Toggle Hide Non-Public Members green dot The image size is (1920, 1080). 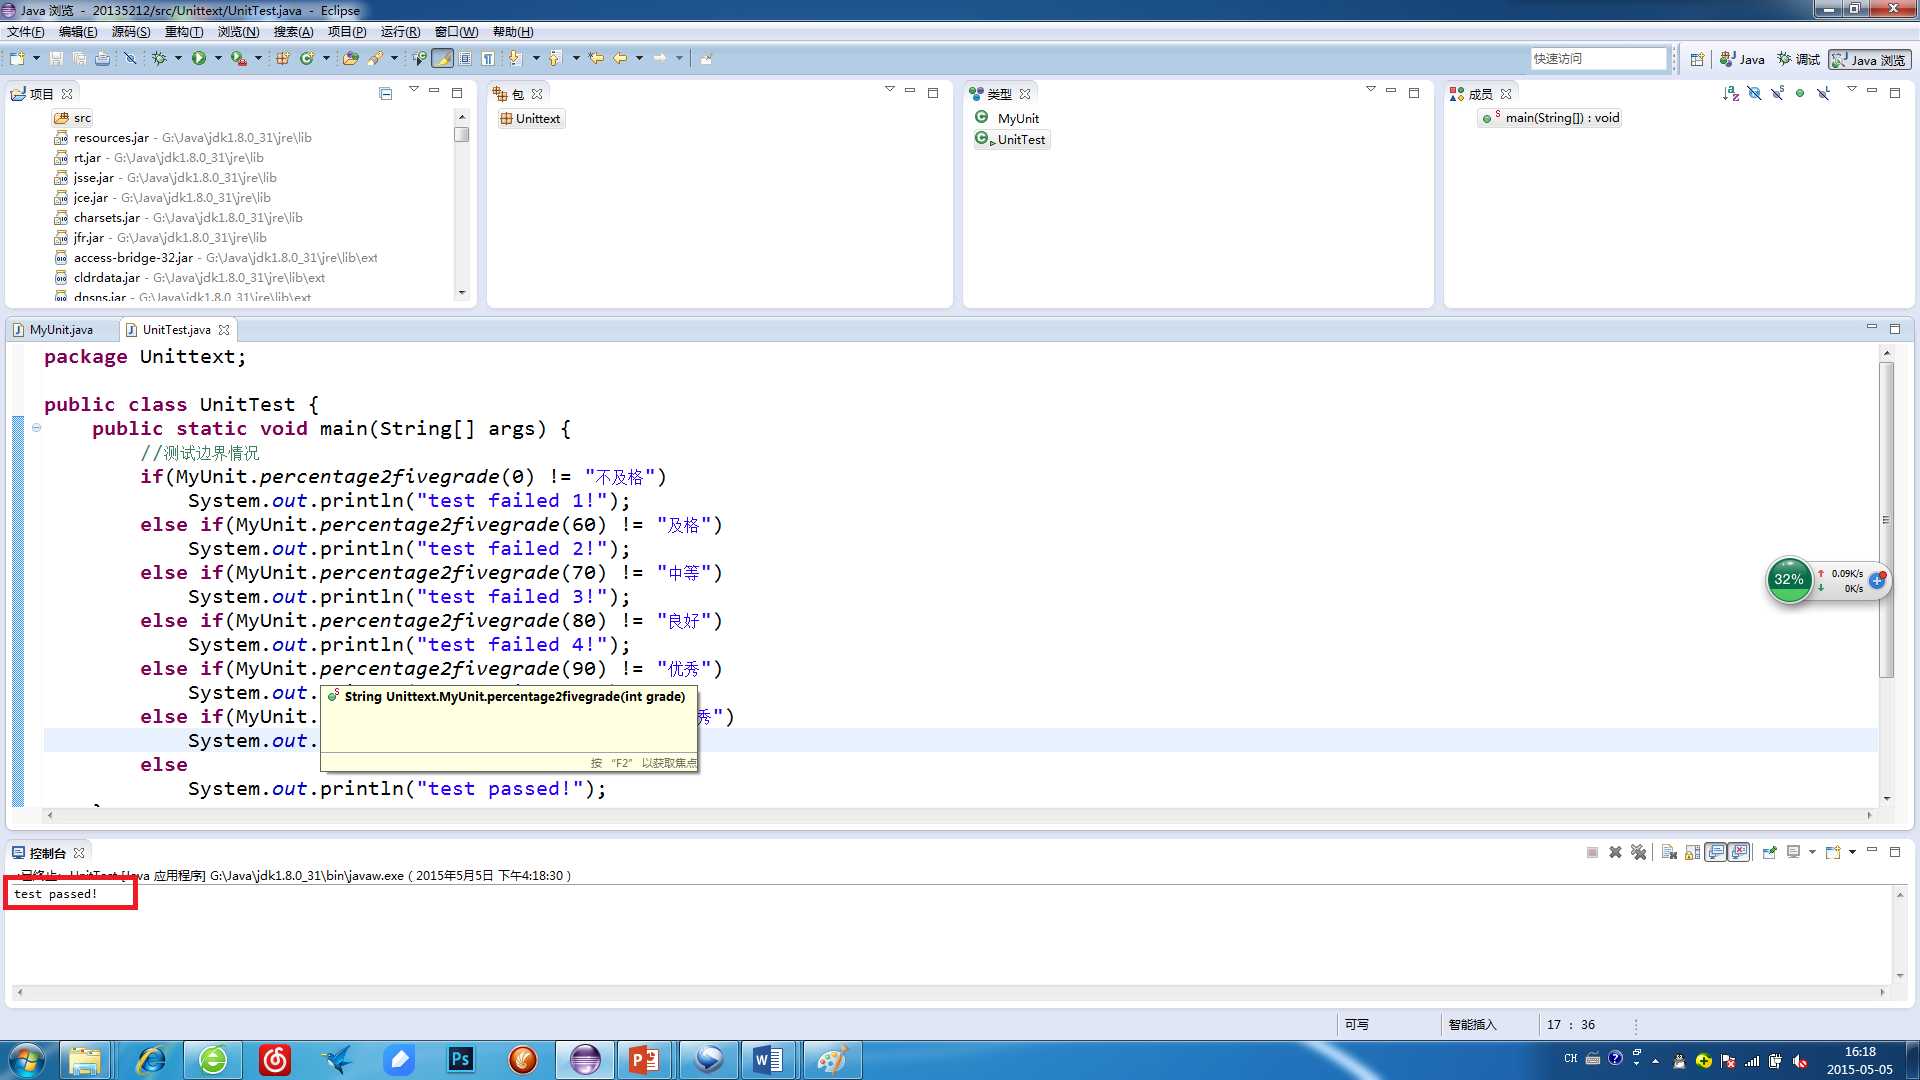pos(1800,93)
